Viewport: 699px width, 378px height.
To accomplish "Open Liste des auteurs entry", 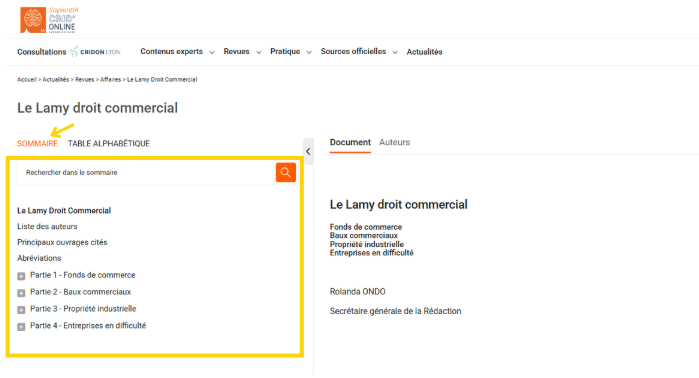I will [x=47, y=226].
